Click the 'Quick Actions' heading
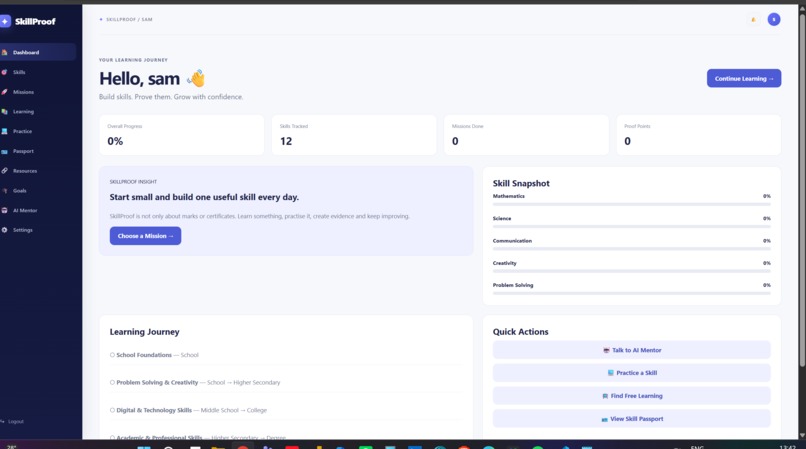 pyautogui.click(x=520, y=332)
